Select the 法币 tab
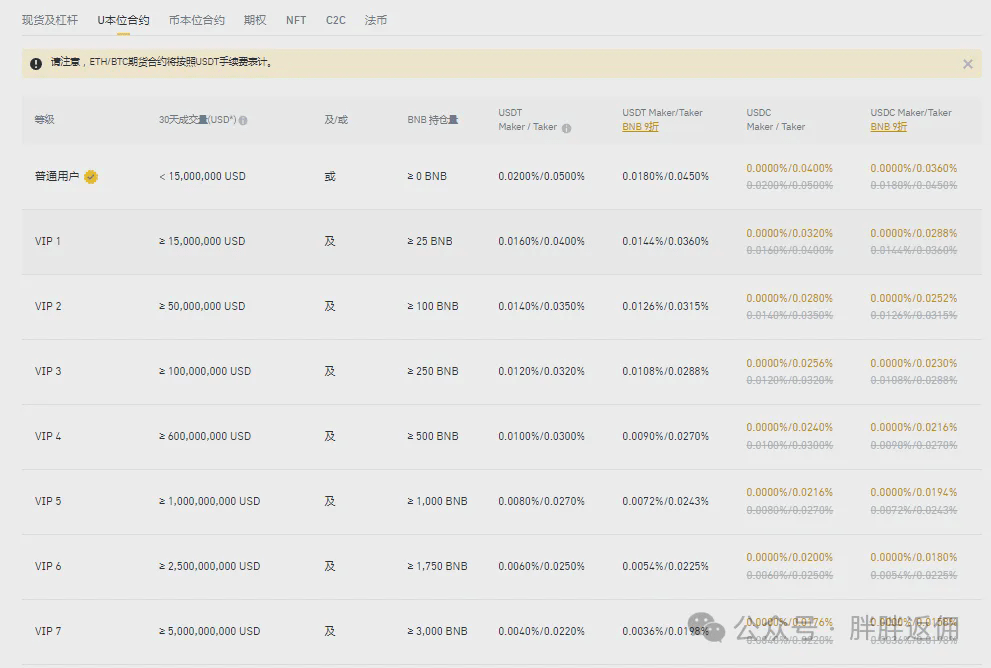991x668 pixels. [376, 20]
